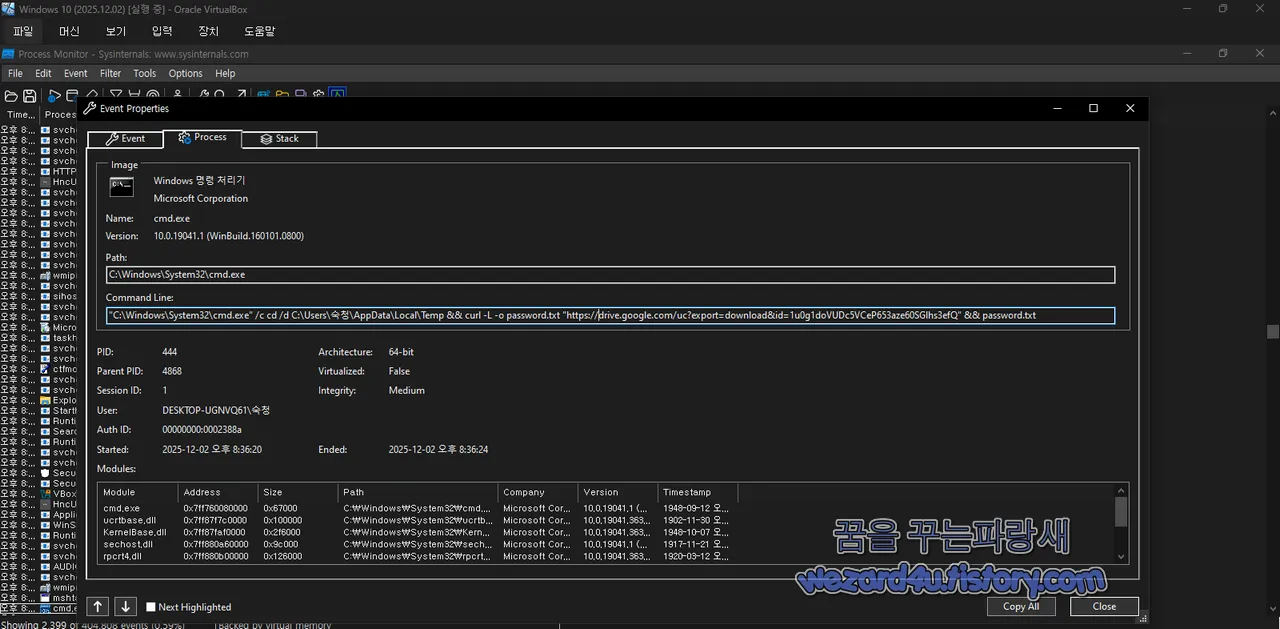Sort modules by the Size column header
The image size is (1280, 629).
(298, 492)
